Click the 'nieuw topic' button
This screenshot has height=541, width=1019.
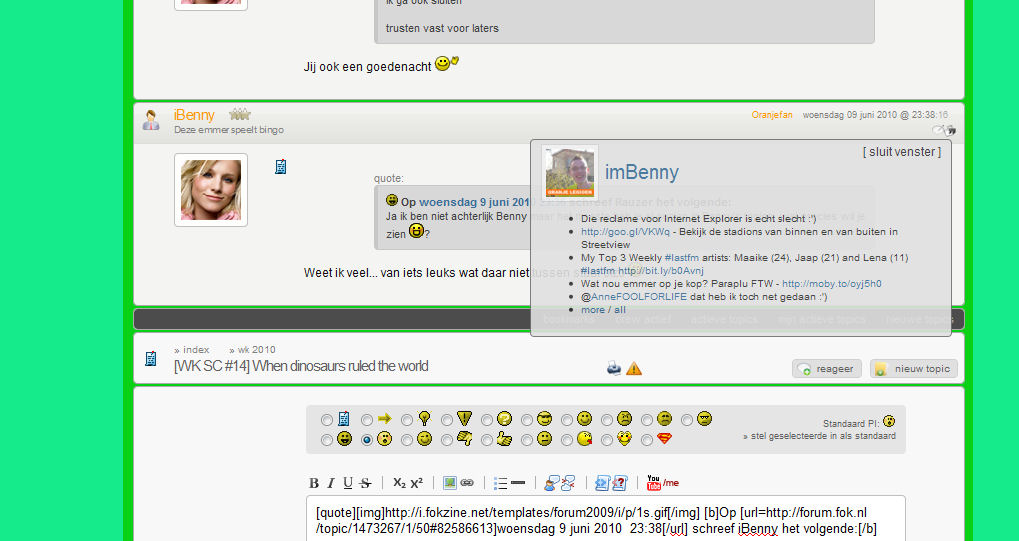pos(913,369)
